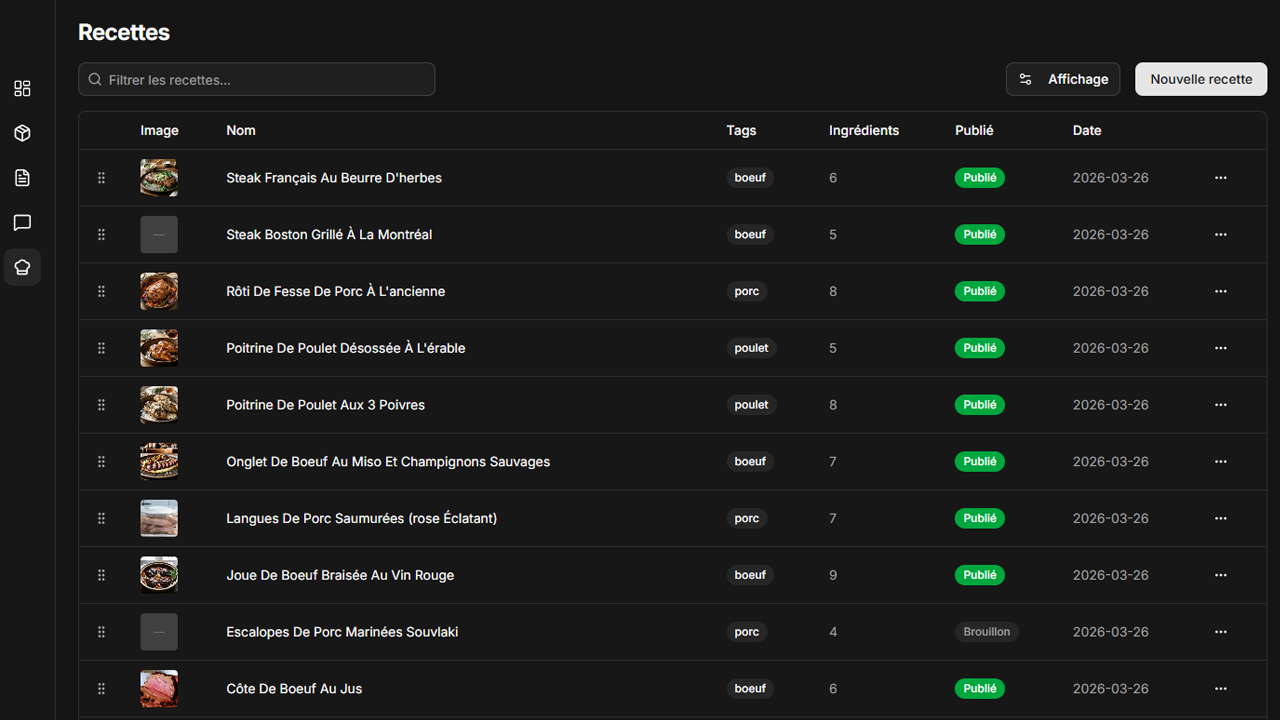Screen dimensions: 1280x720
Task: Click the drag handle for Côte De Boeuf row
Action: (x=101, y=689)
